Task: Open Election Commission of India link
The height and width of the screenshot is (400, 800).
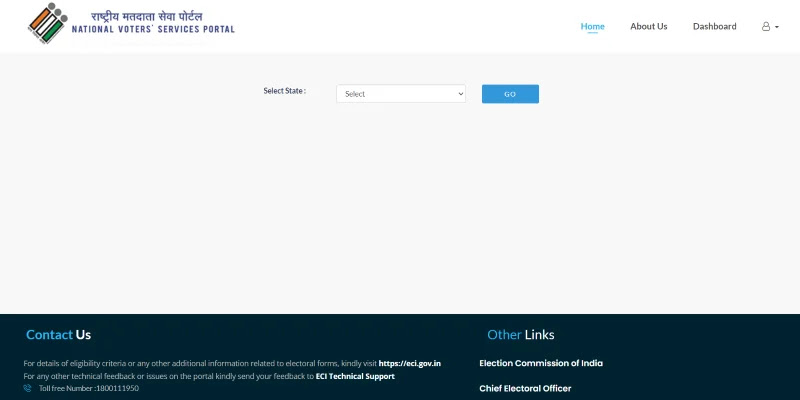Action: pyautogui.click(x=541, y=363)
